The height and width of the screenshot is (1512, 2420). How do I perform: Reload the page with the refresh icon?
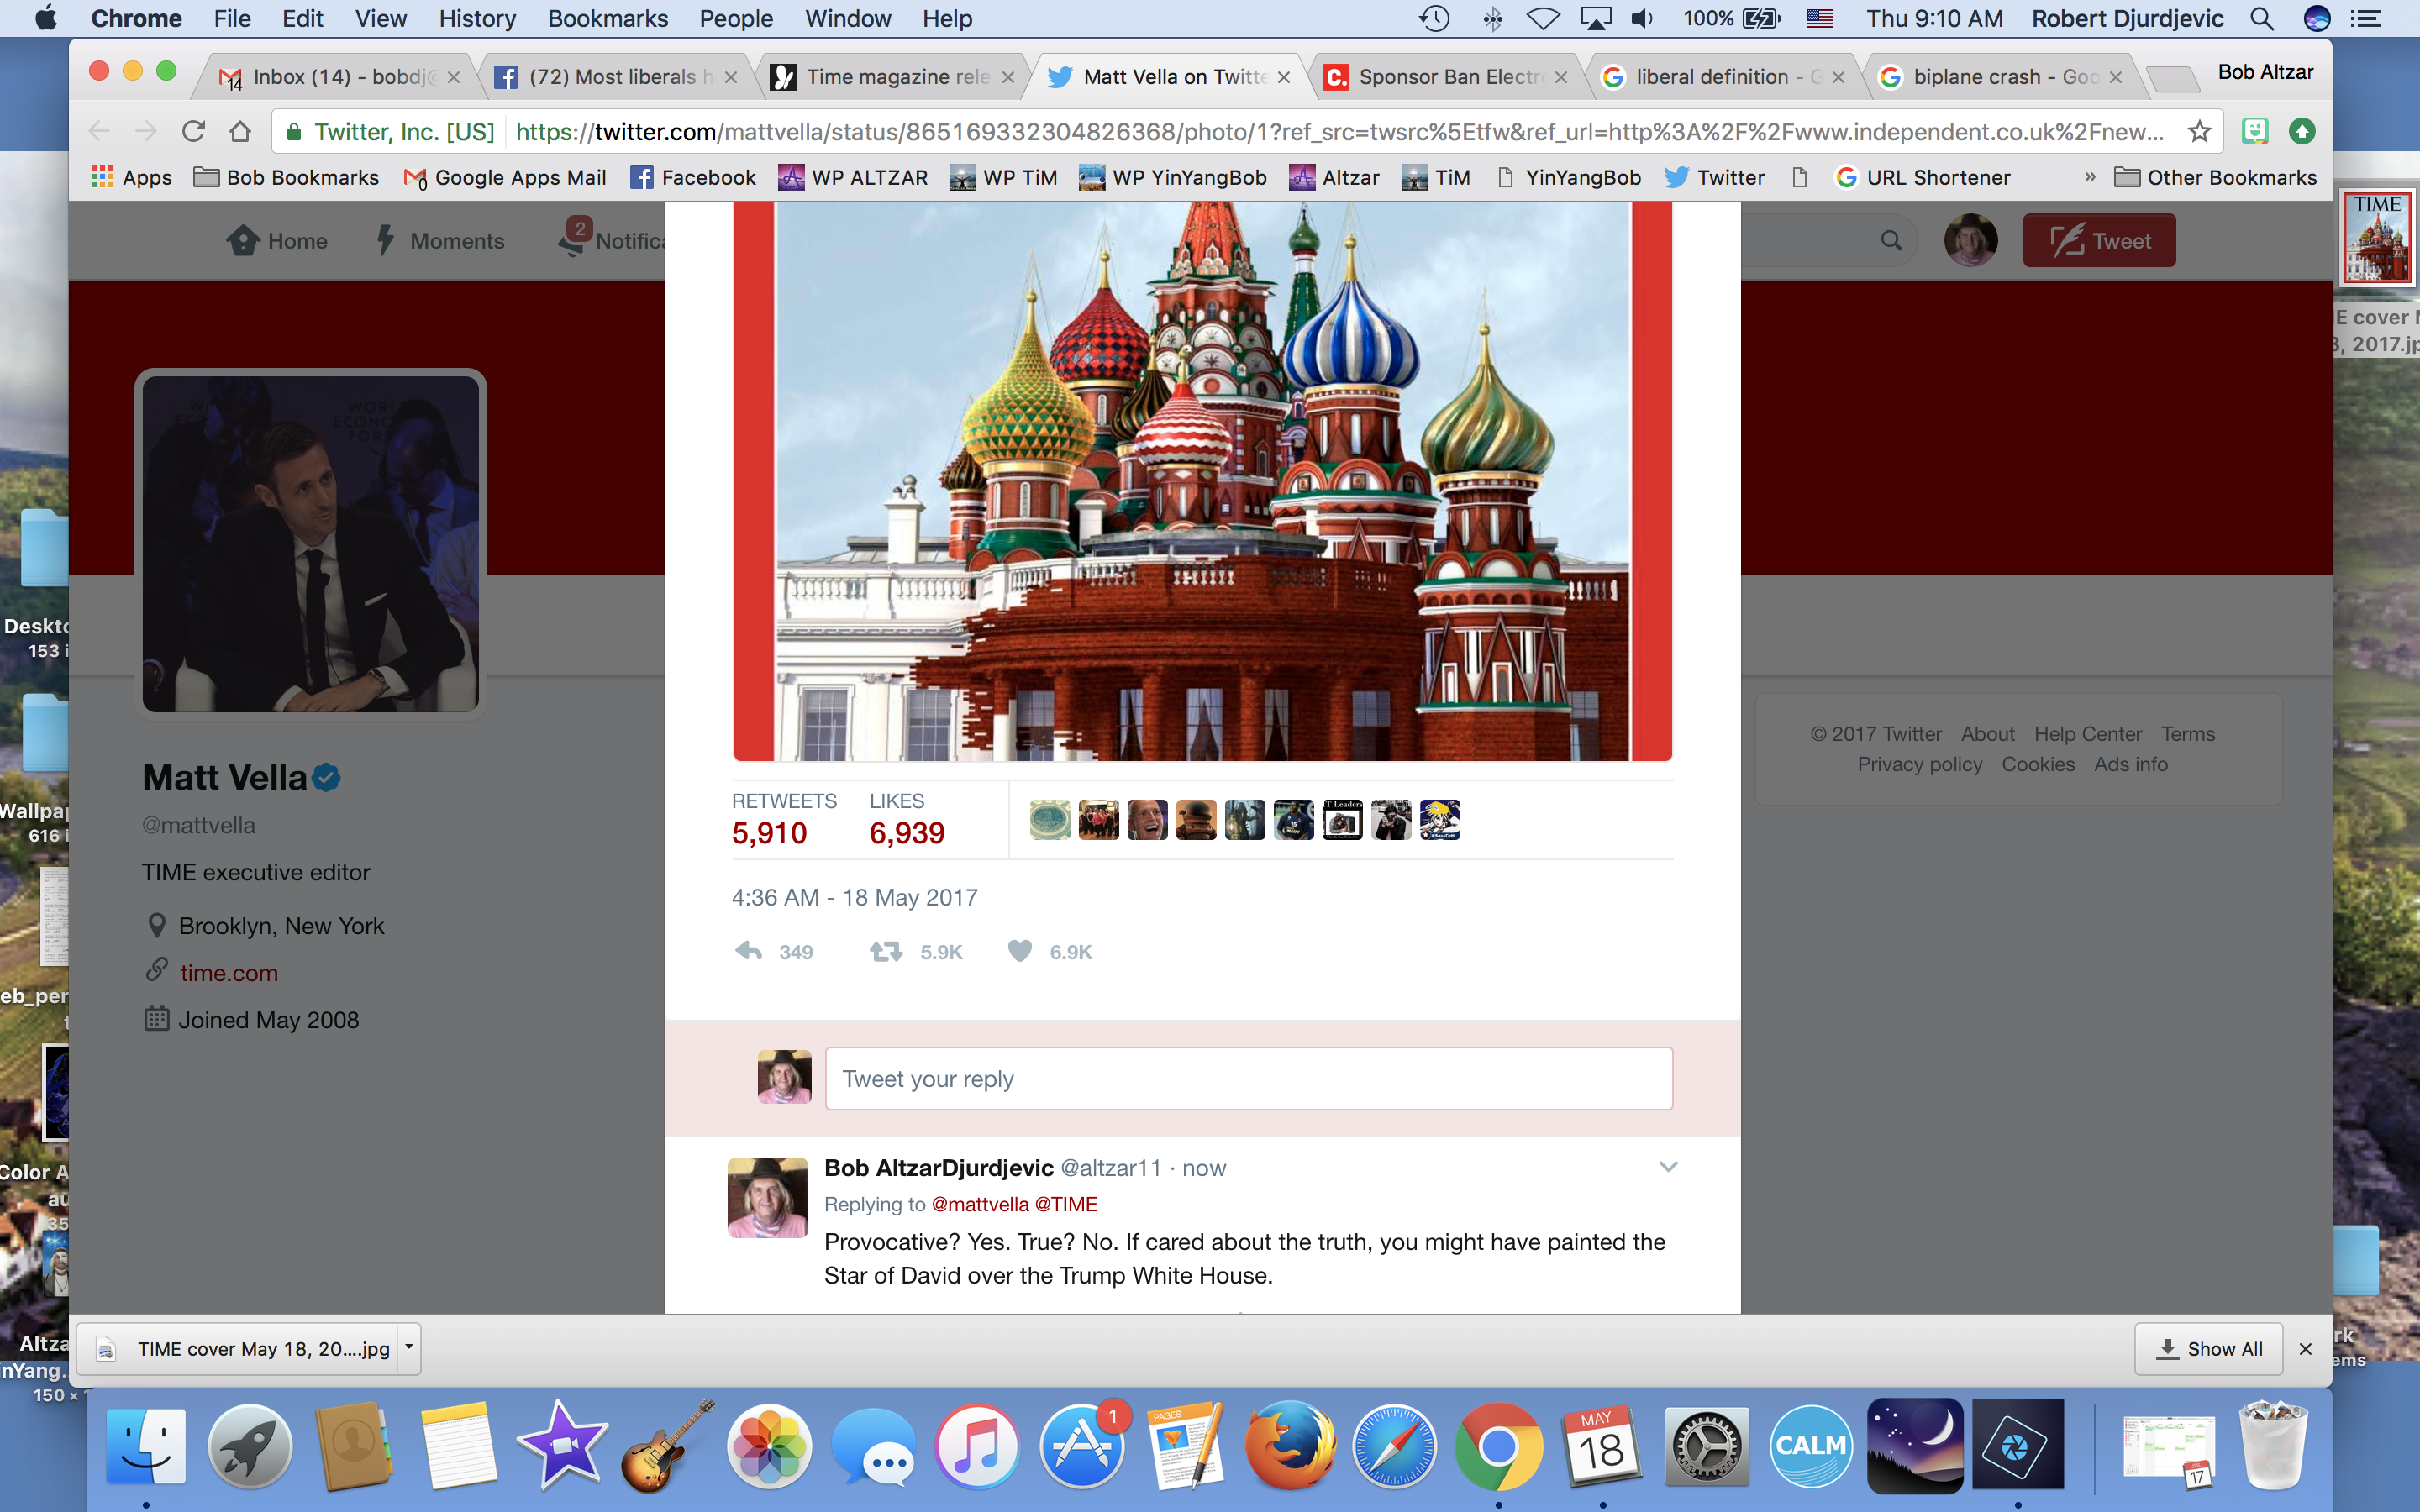point(193,131)
